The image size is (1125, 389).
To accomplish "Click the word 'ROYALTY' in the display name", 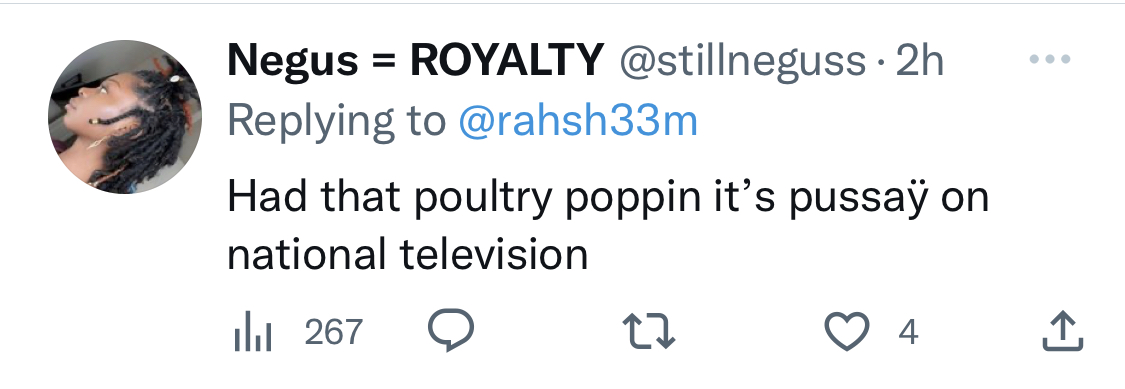I will click(x=507, y=60).
